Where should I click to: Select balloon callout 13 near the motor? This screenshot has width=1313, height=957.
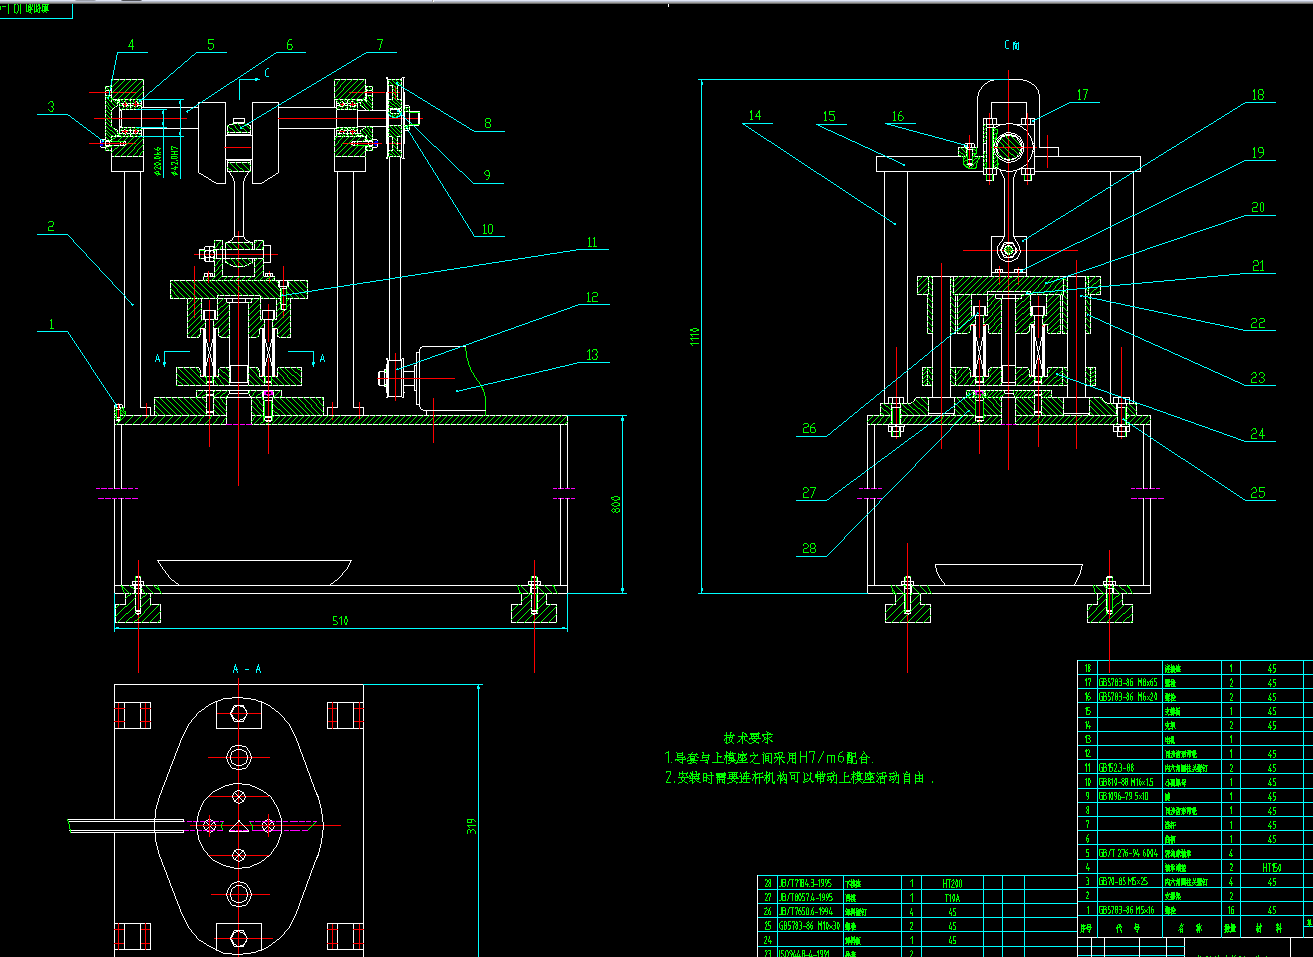pos(593,355)
